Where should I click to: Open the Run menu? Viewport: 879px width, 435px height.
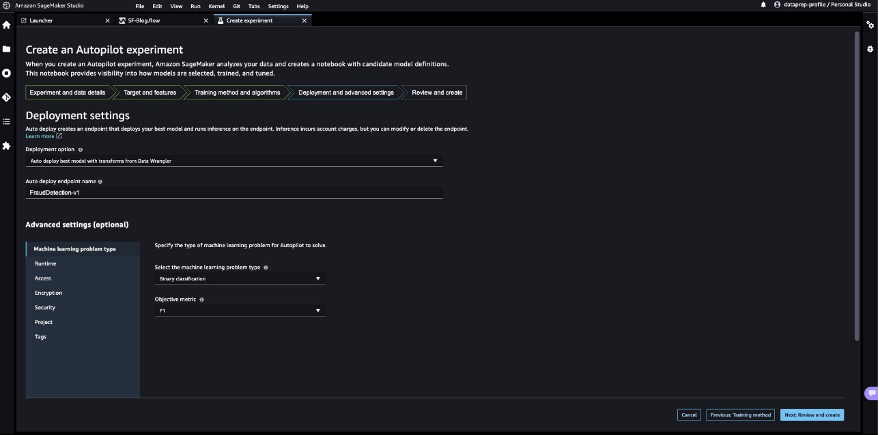click(x=195, y=6)
